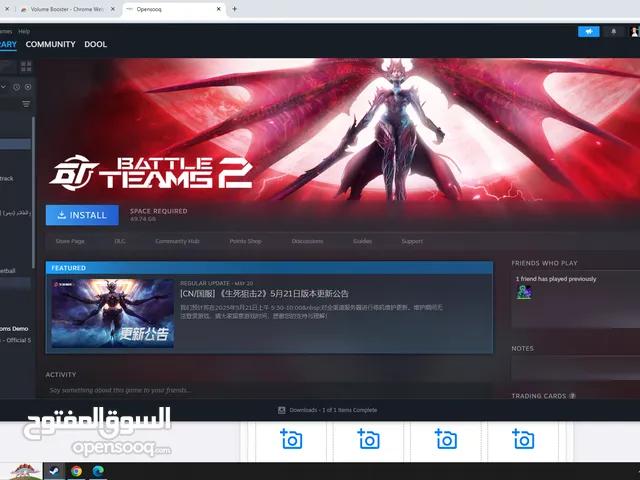Open the Support link
Image resolution: width=640 pixels, height=480 pixels.
pos(412,241)
